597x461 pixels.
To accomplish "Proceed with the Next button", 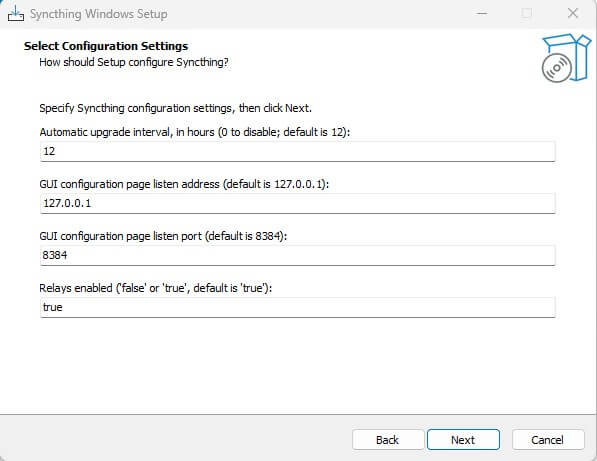I will (463, 440).
